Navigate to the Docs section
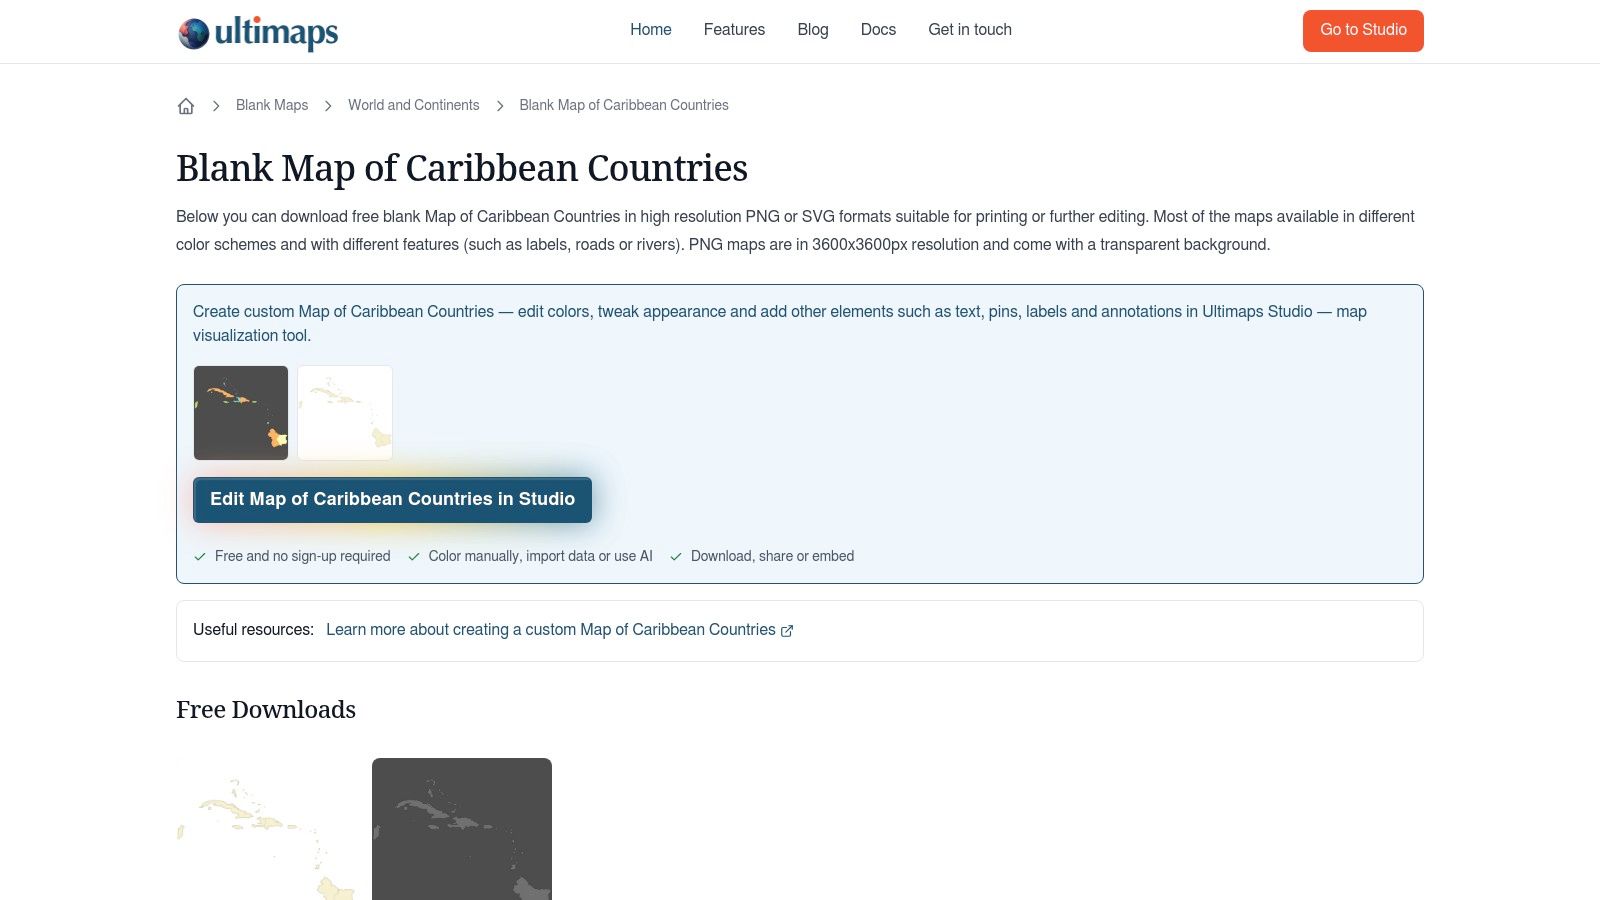1600x900 pixels. pos(878,30)
